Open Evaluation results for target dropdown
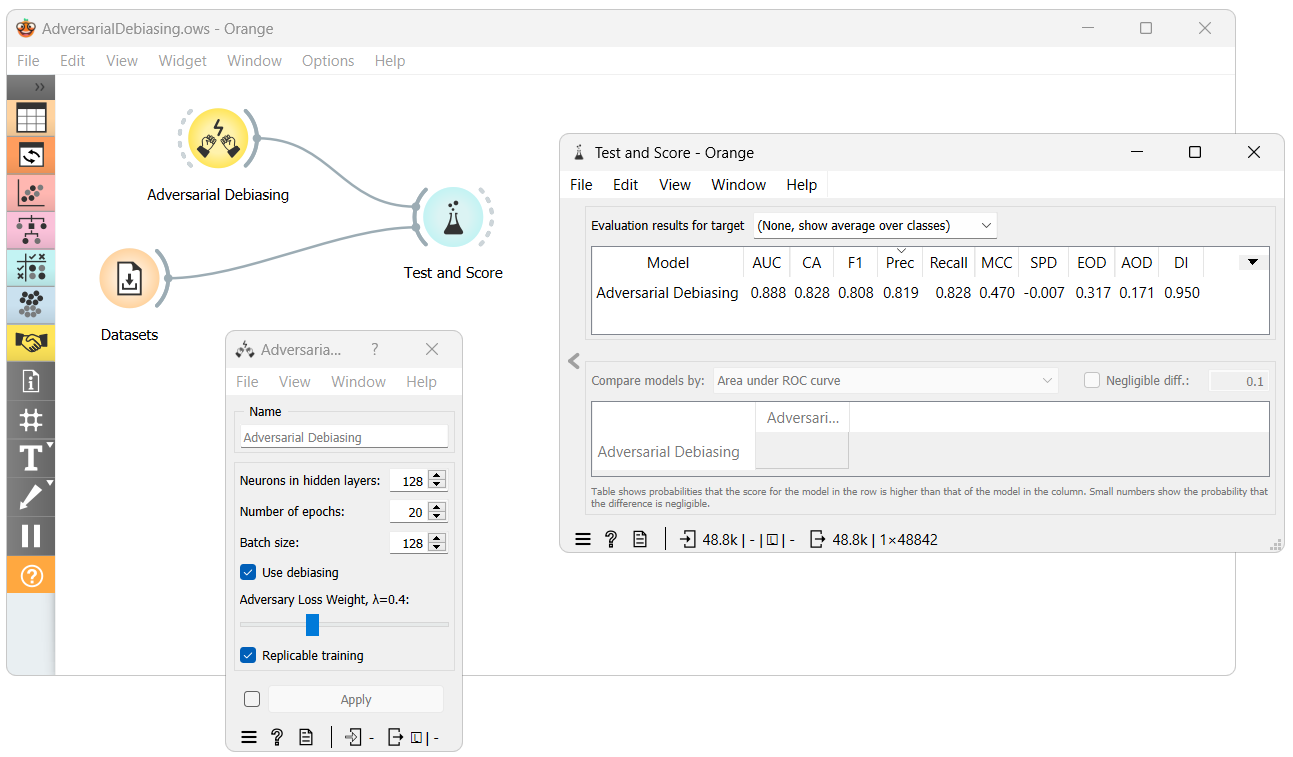1293x757 pixels. [x=875, y=225]
